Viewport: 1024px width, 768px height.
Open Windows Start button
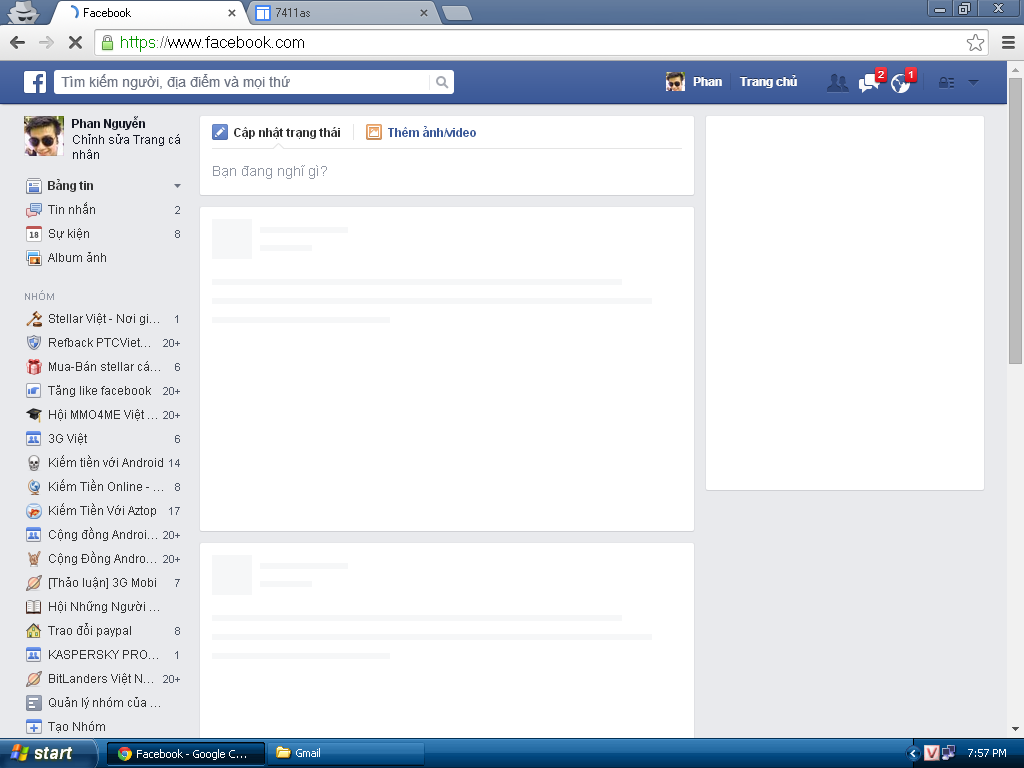point(48,754)
